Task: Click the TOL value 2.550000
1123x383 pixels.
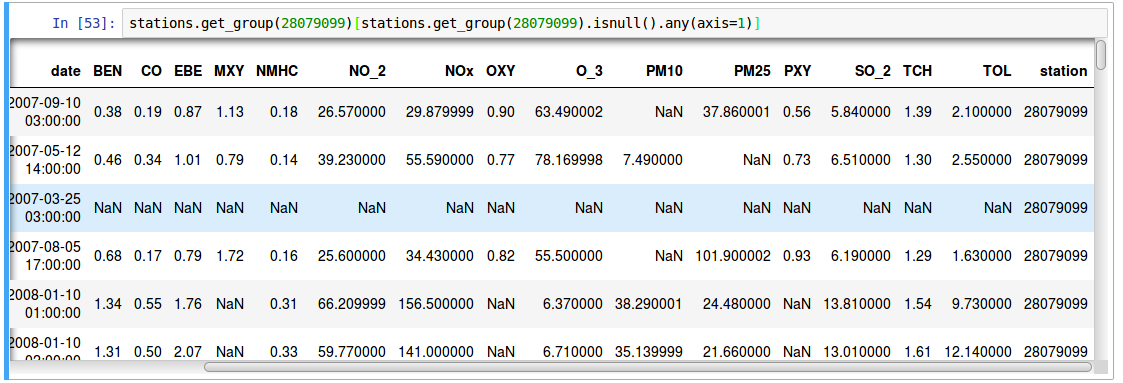Action: point(981,160)
